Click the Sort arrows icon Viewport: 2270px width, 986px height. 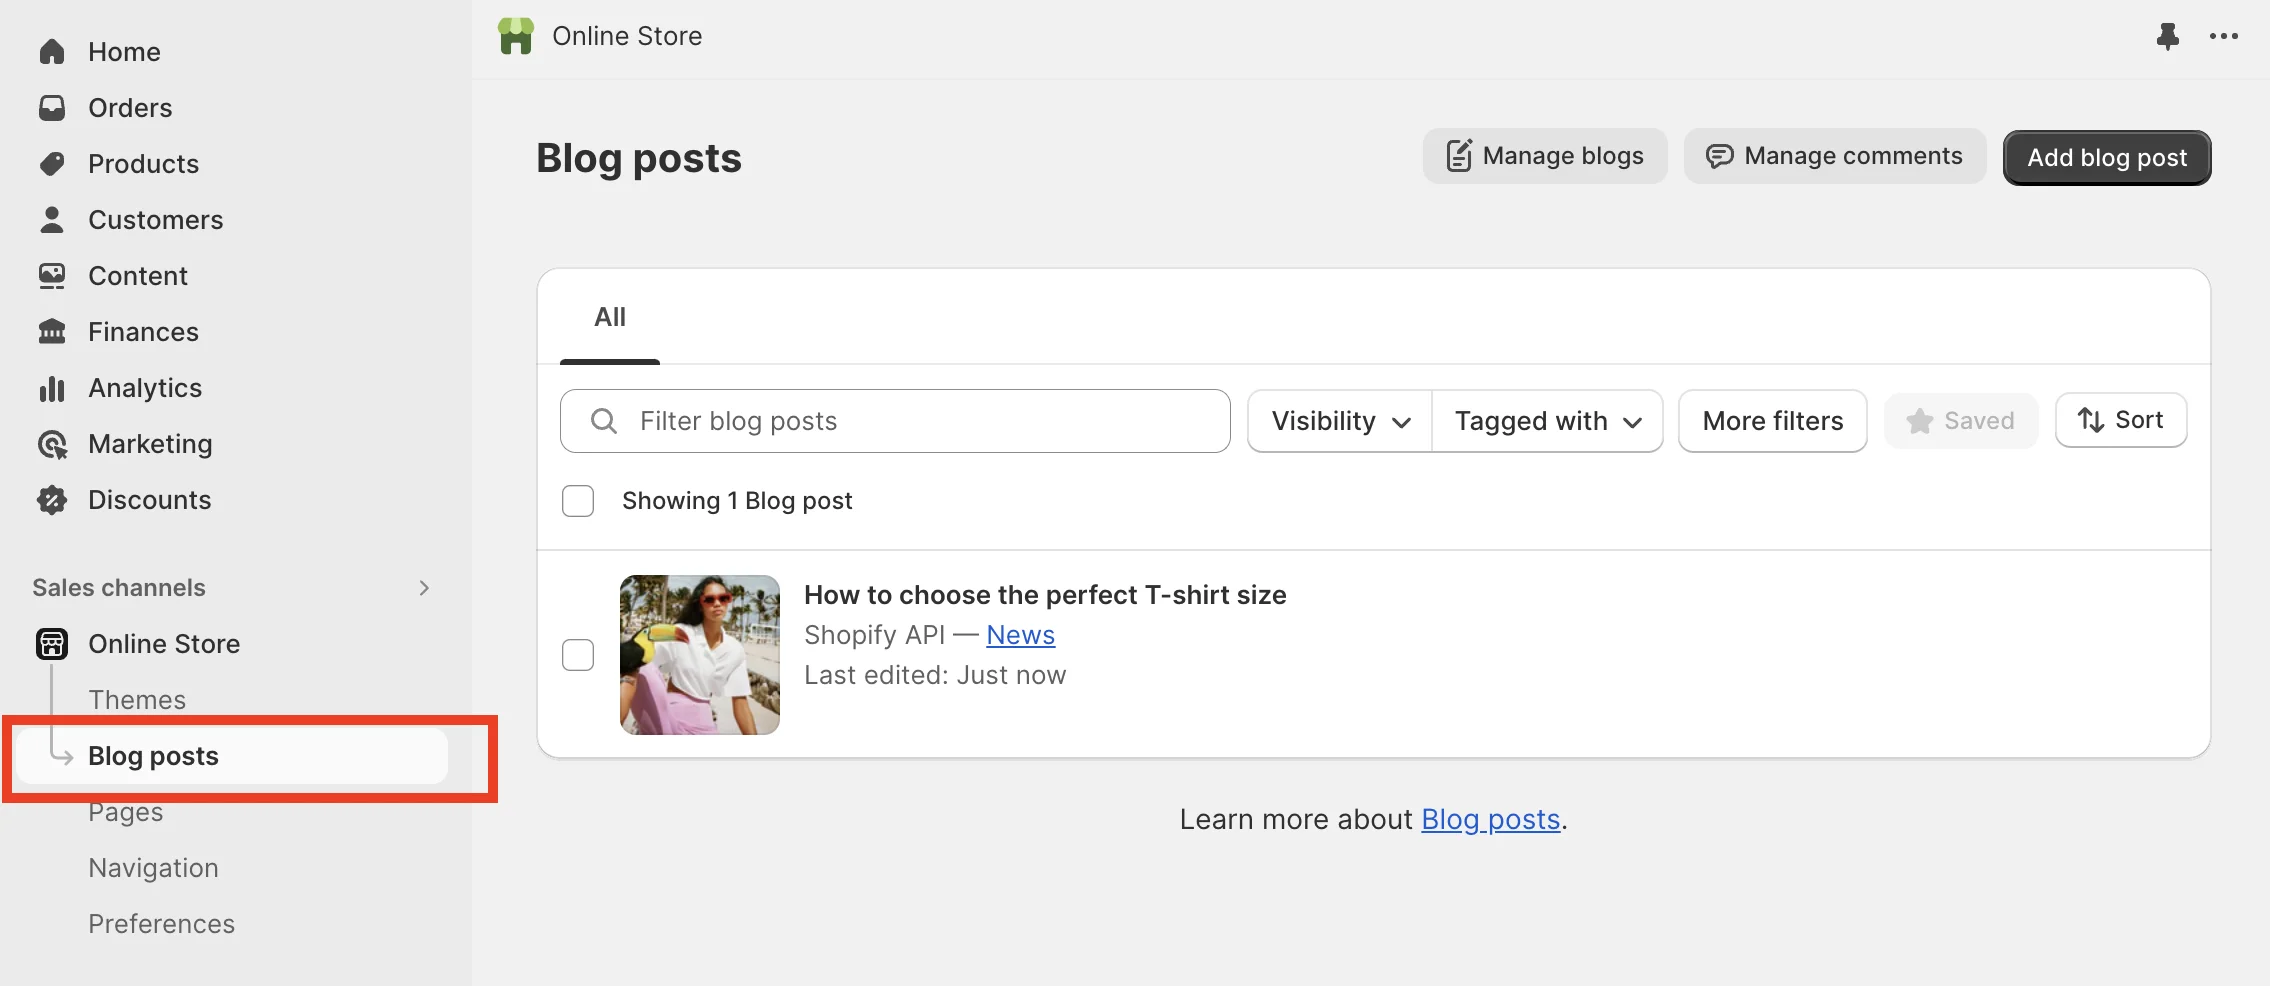pos(2091,420)
